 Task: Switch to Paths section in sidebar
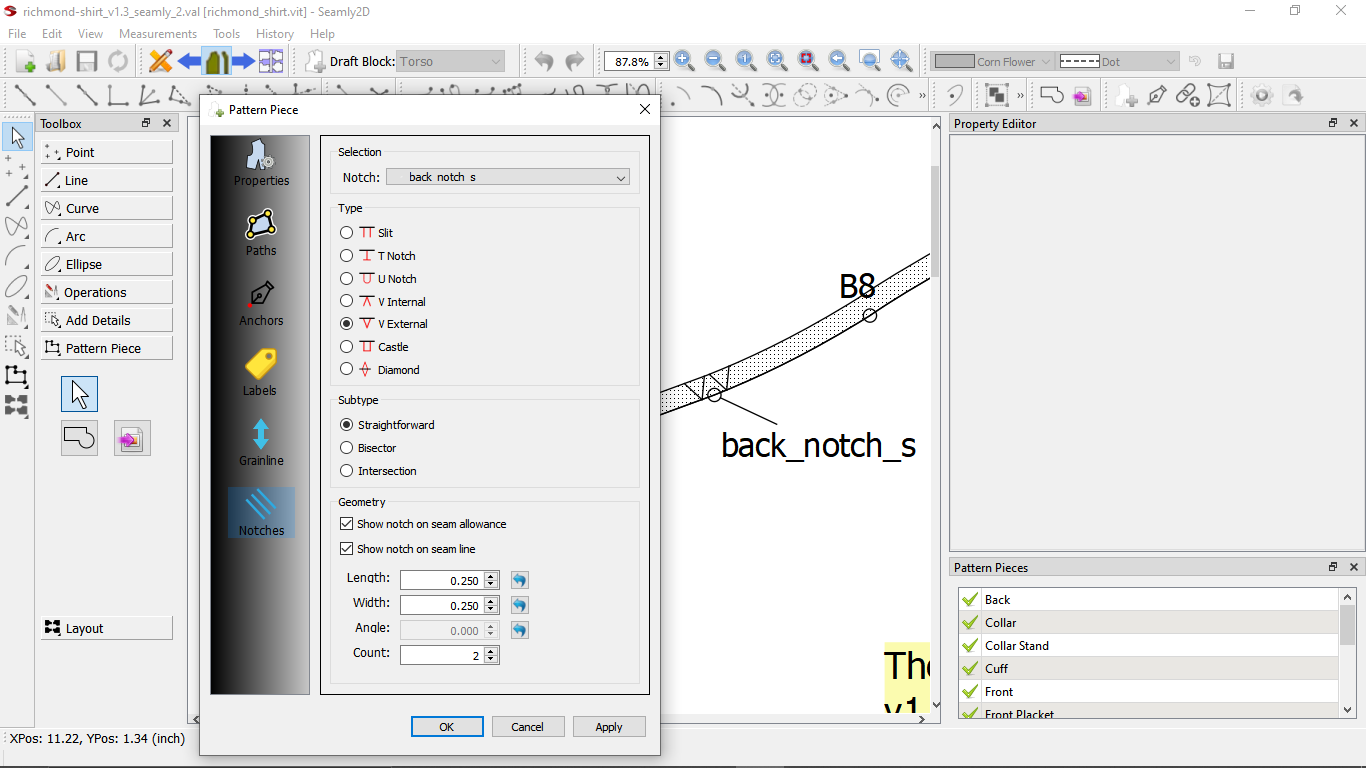(x=260, y=233)
